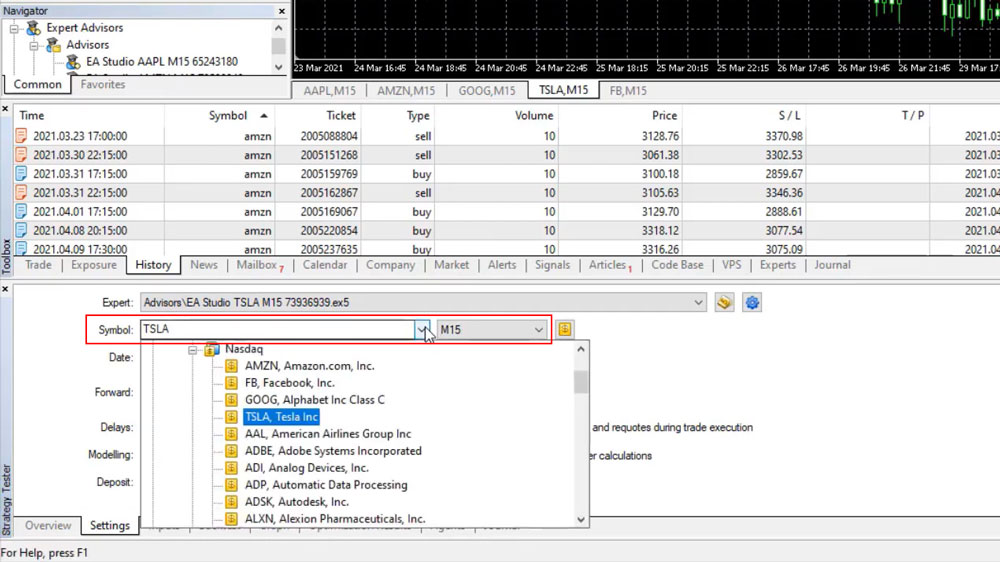This screenshot has width=1000, height=562.
Task: Click Navigator scrollbar down arrow
Action: point(279,67)
